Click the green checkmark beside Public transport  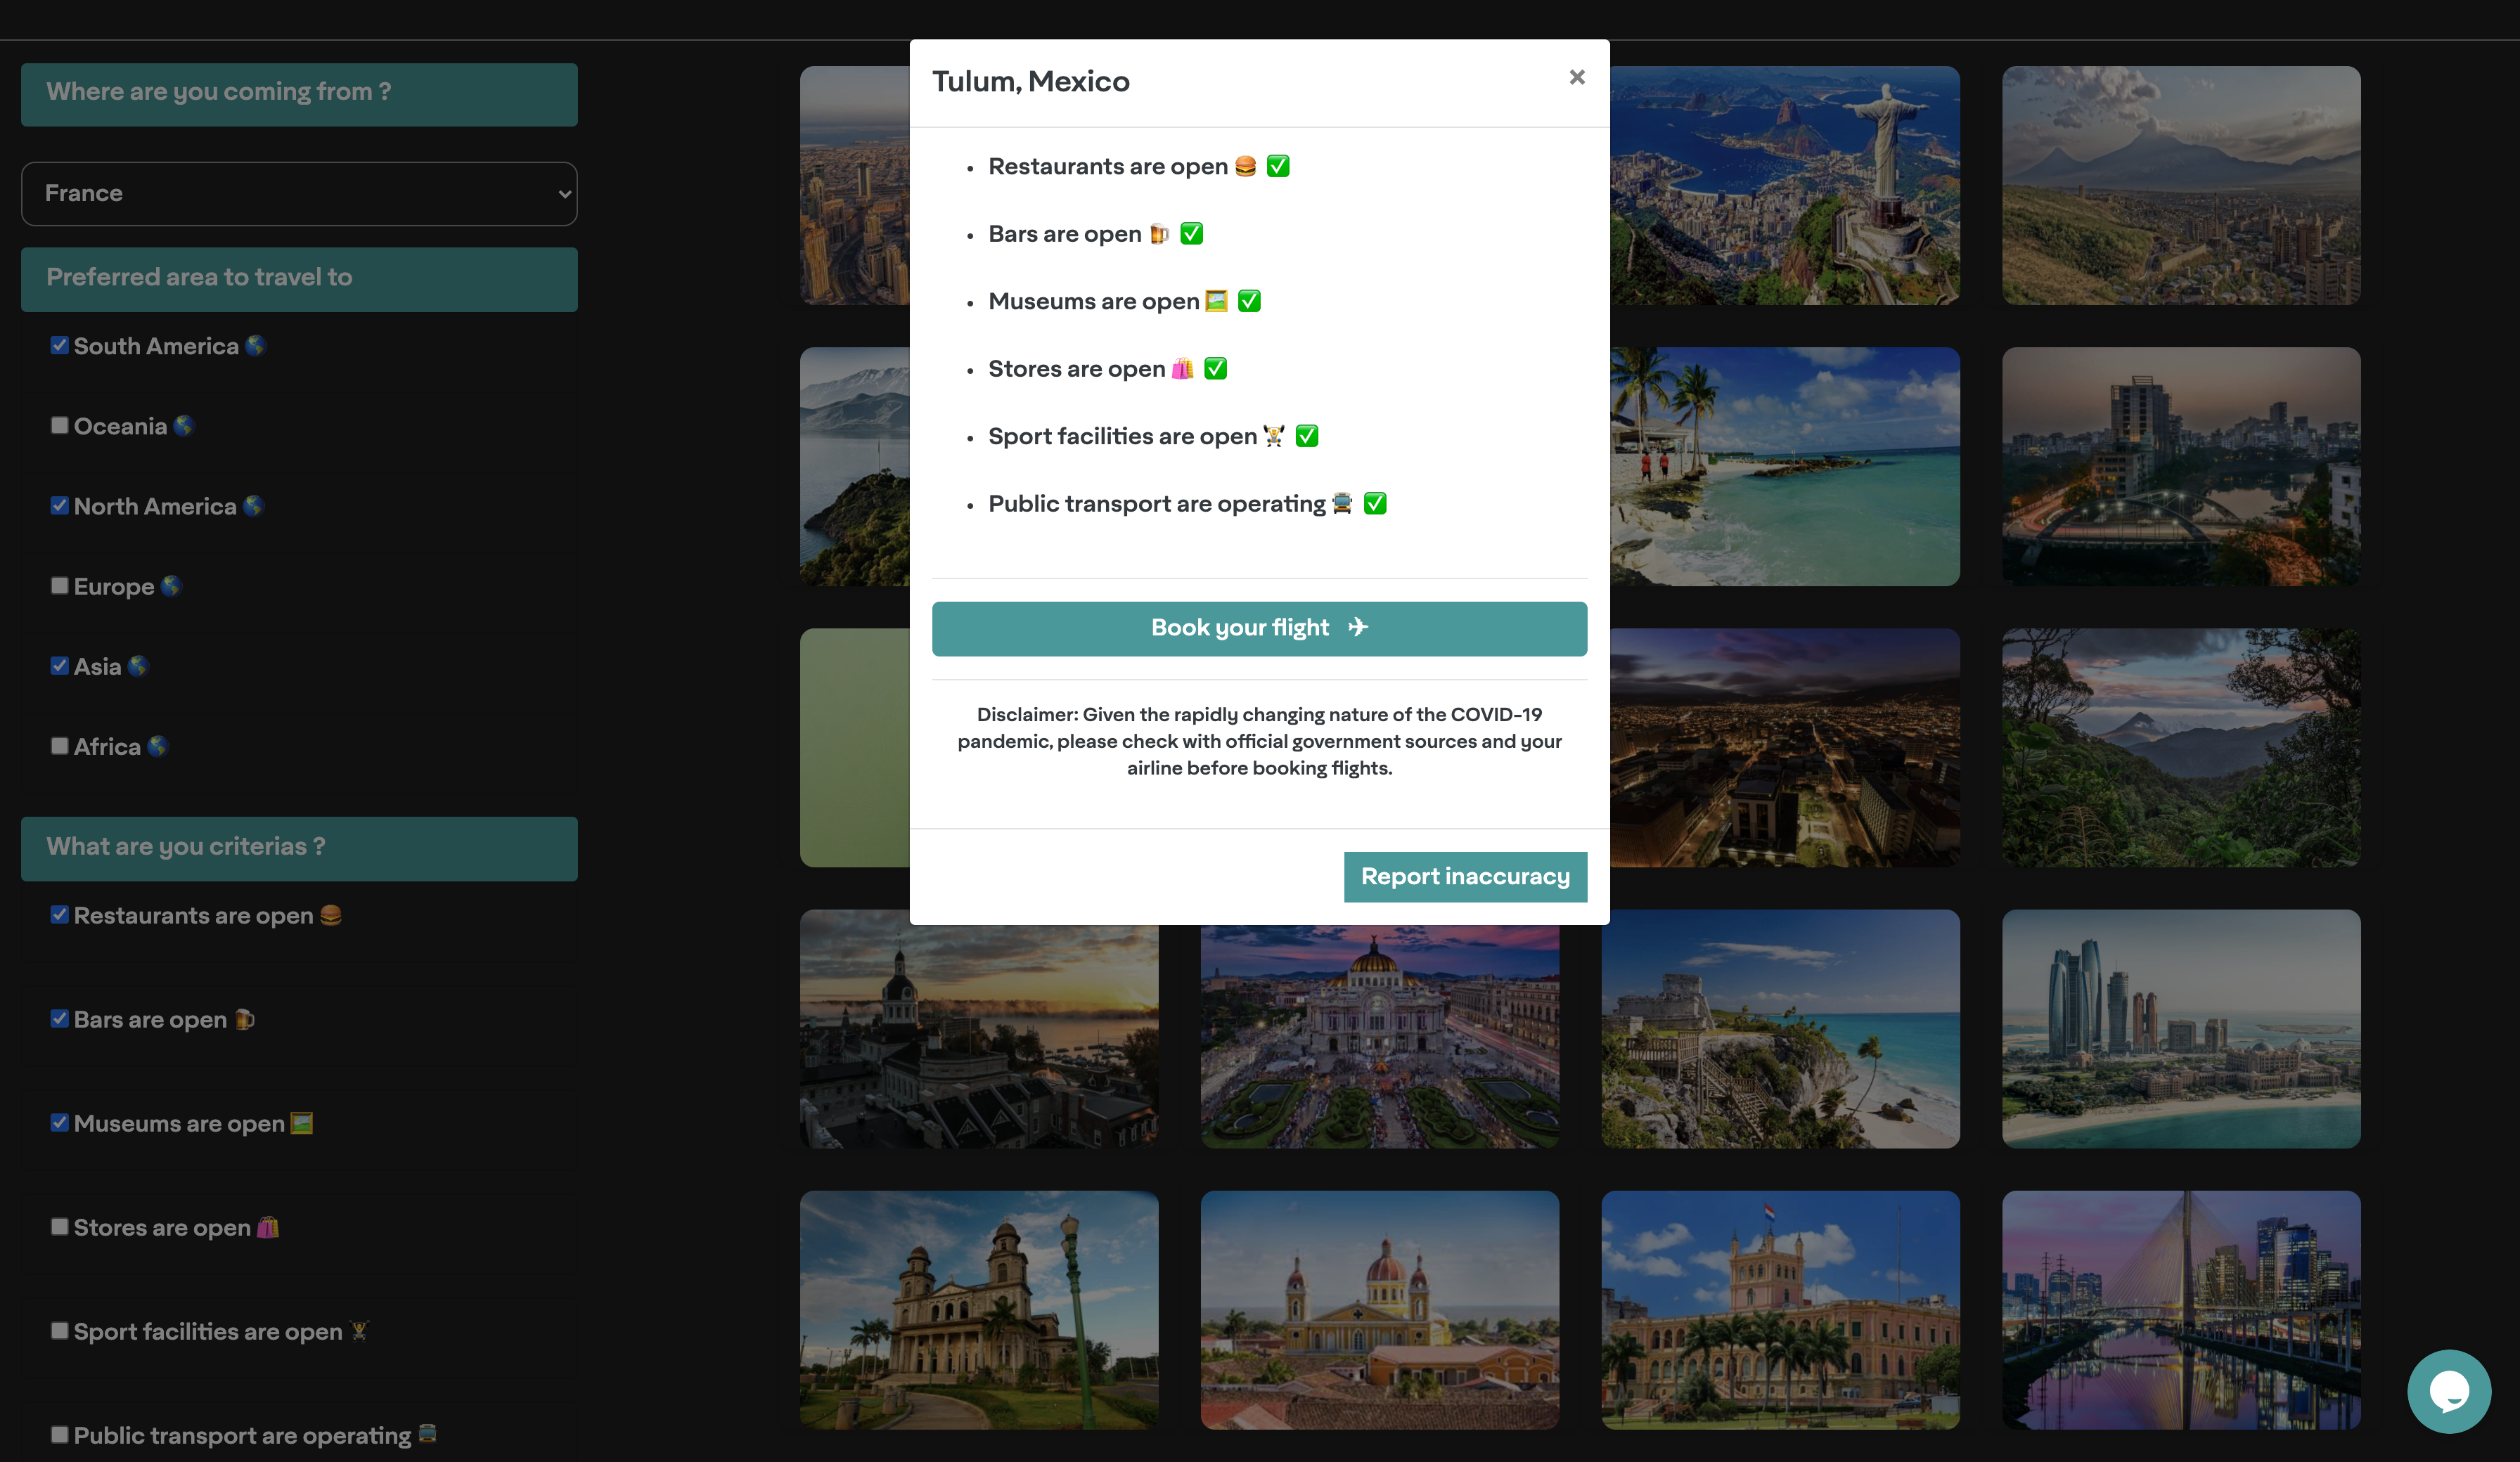point(1375,503)
